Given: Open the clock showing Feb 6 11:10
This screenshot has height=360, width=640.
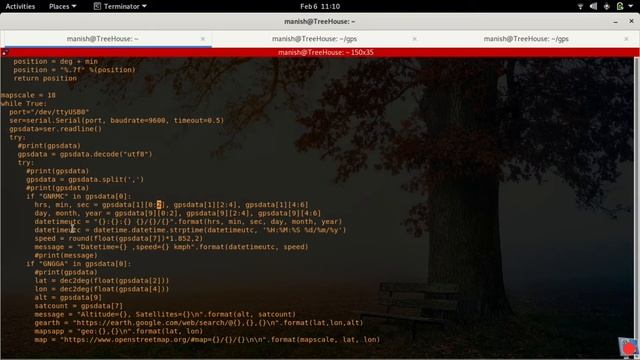Looking at the screenshot, I should tap(320, 6).
